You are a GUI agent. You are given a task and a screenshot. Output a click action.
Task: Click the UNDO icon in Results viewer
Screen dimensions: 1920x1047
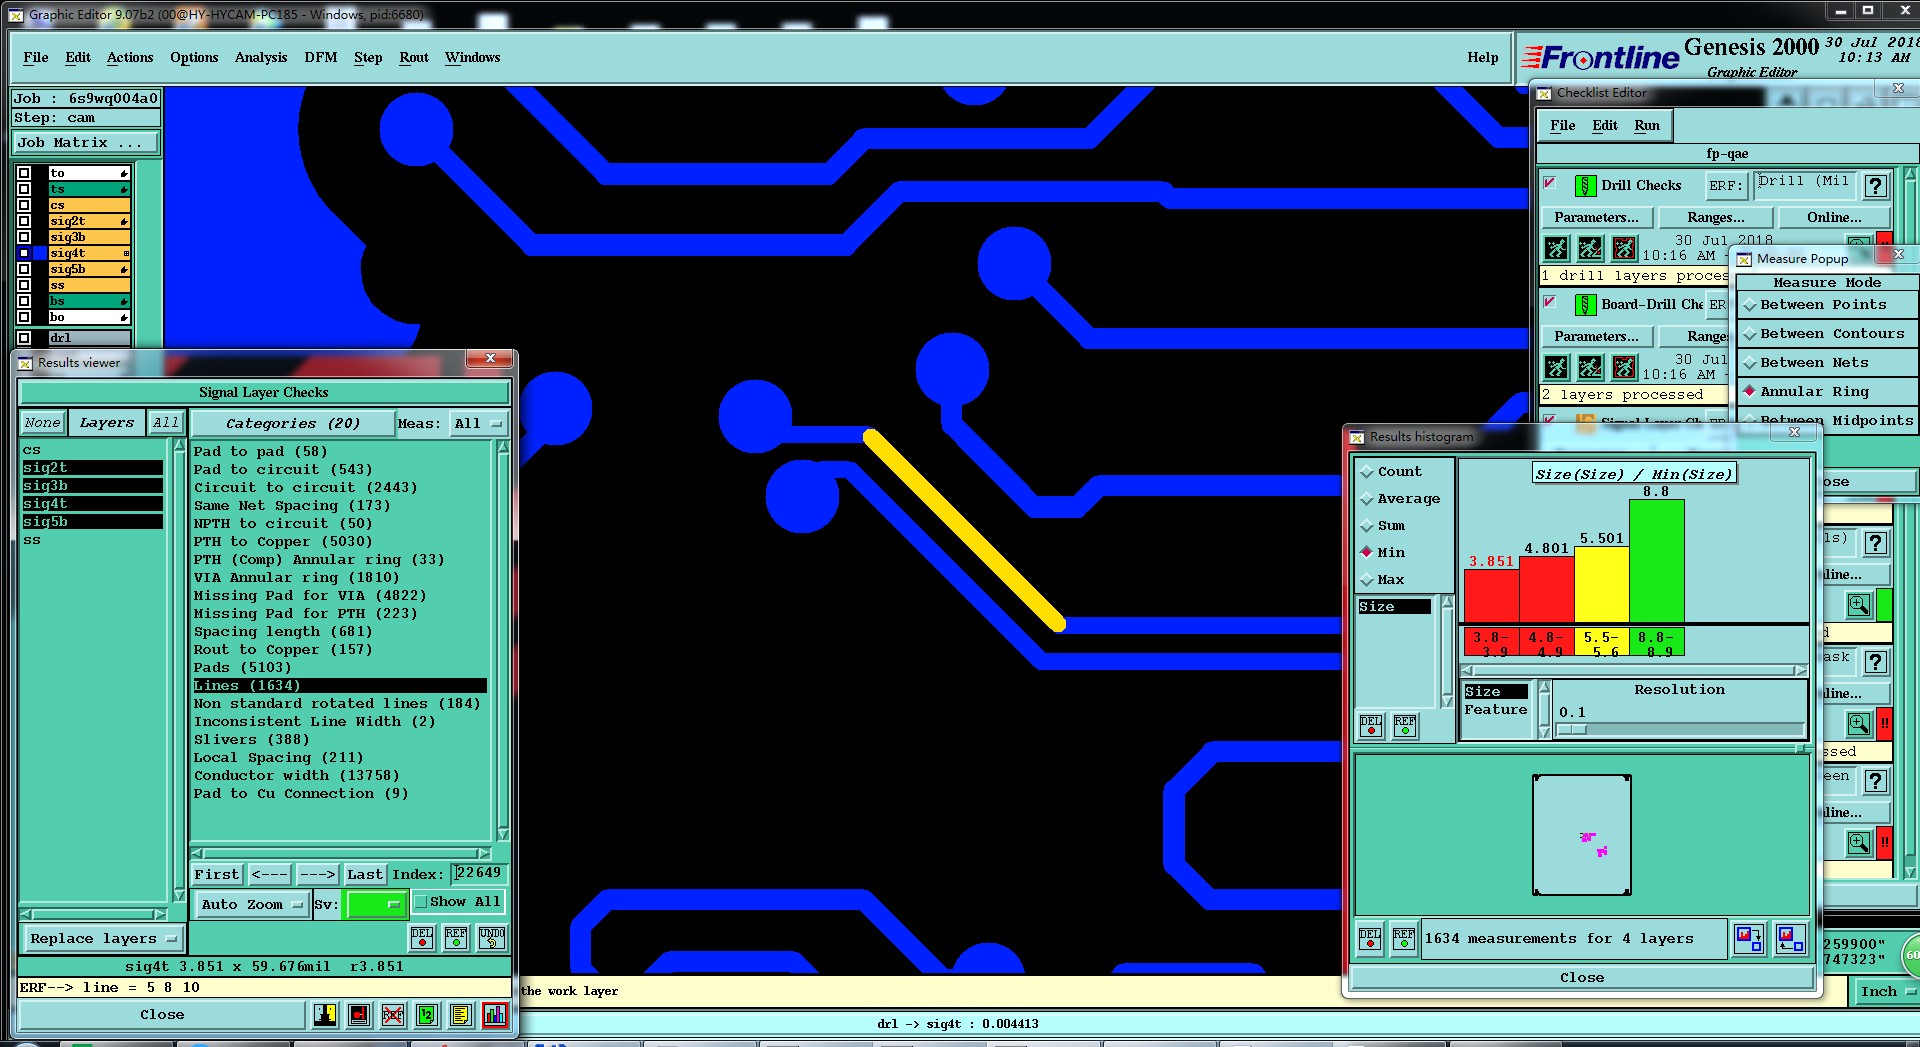coord(492,937)
